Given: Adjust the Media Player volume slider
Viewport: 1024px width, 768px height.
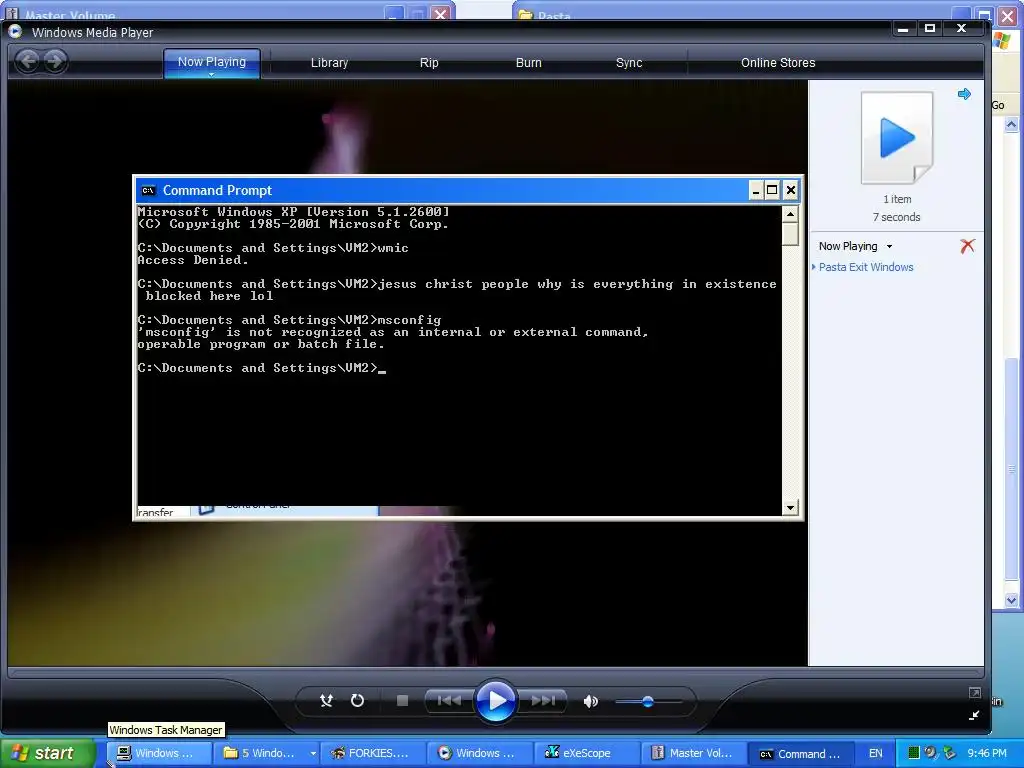Looking at the screenshot, I should click(x=648, y=701).
